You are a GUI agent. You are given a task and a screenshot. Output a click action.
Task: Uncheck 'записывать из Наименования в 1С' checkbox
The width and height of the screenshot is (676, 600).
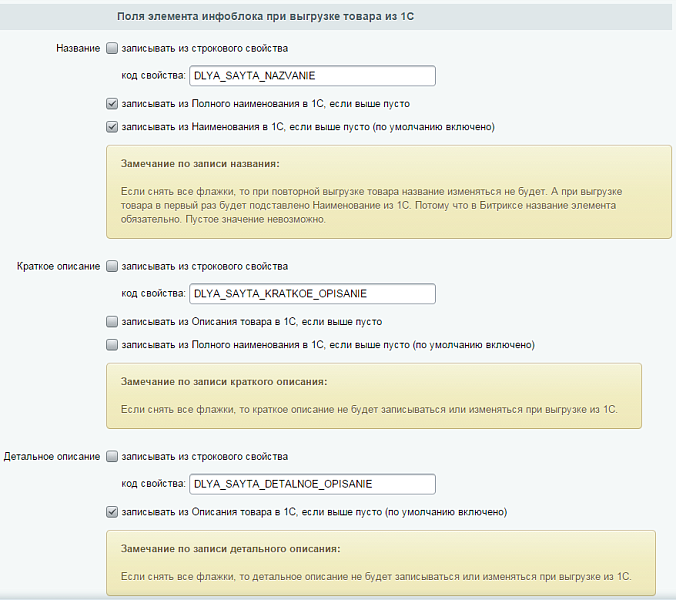pos(111,127)
